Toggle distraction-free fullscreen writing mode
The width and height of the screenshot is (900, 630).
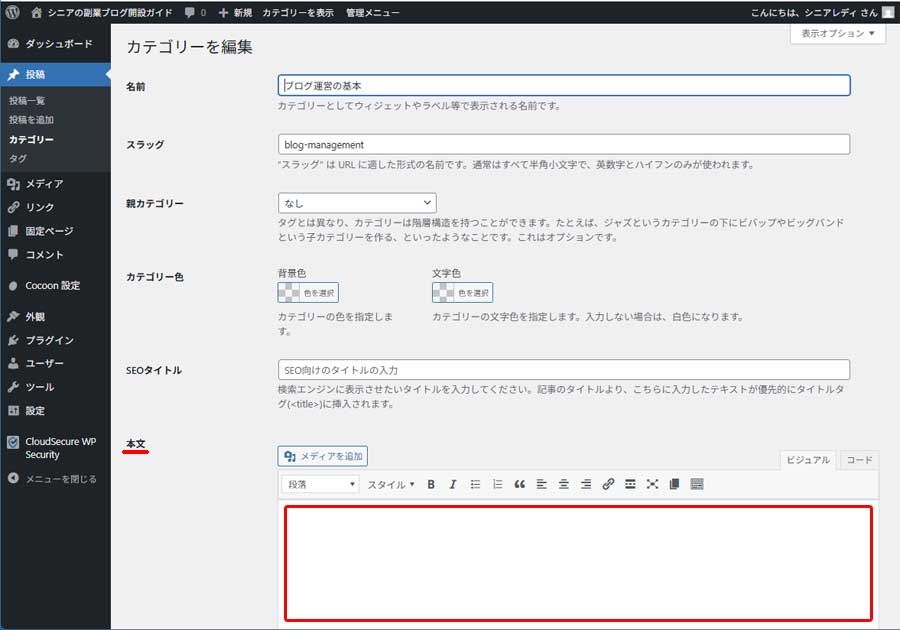[x=651, y=485]
